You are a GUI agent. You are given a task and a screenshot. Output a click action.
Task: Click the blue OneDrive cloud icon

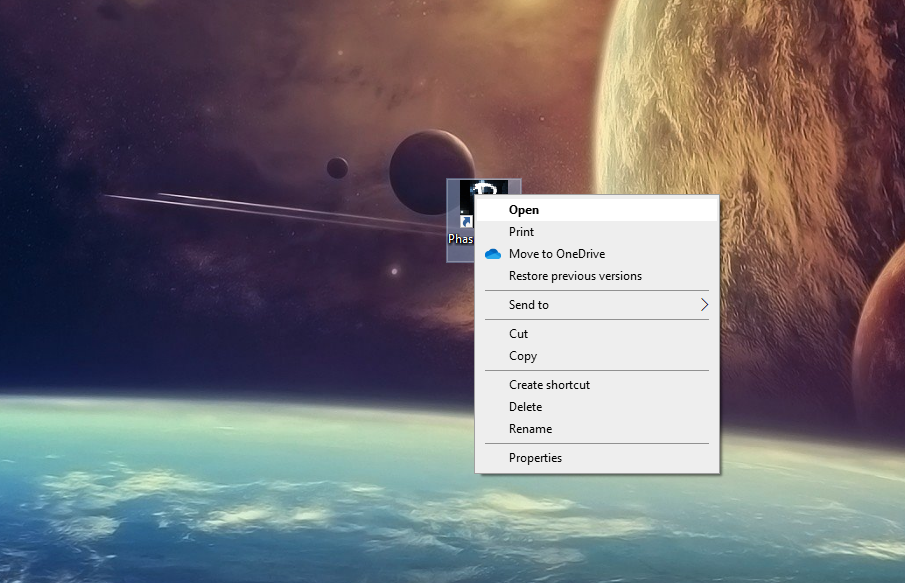click(x=492, y=254)
